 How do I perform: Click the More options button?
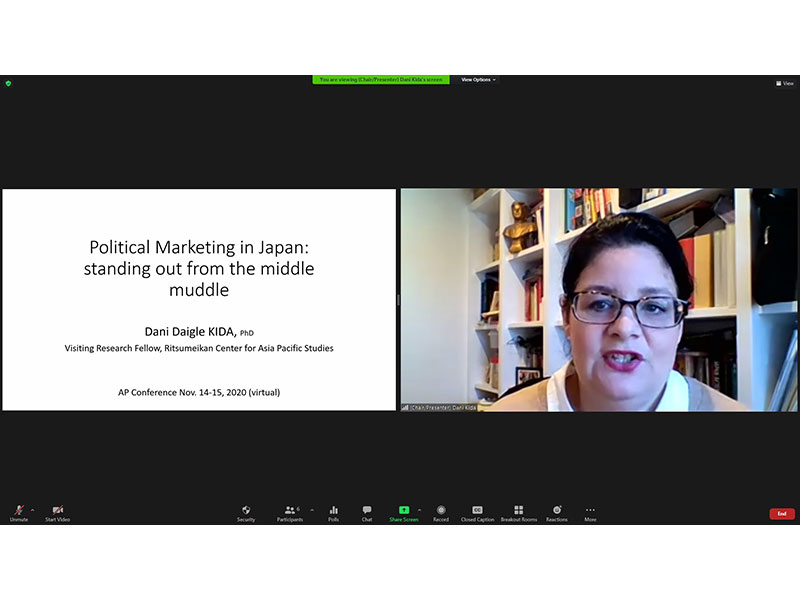(590, 512)
